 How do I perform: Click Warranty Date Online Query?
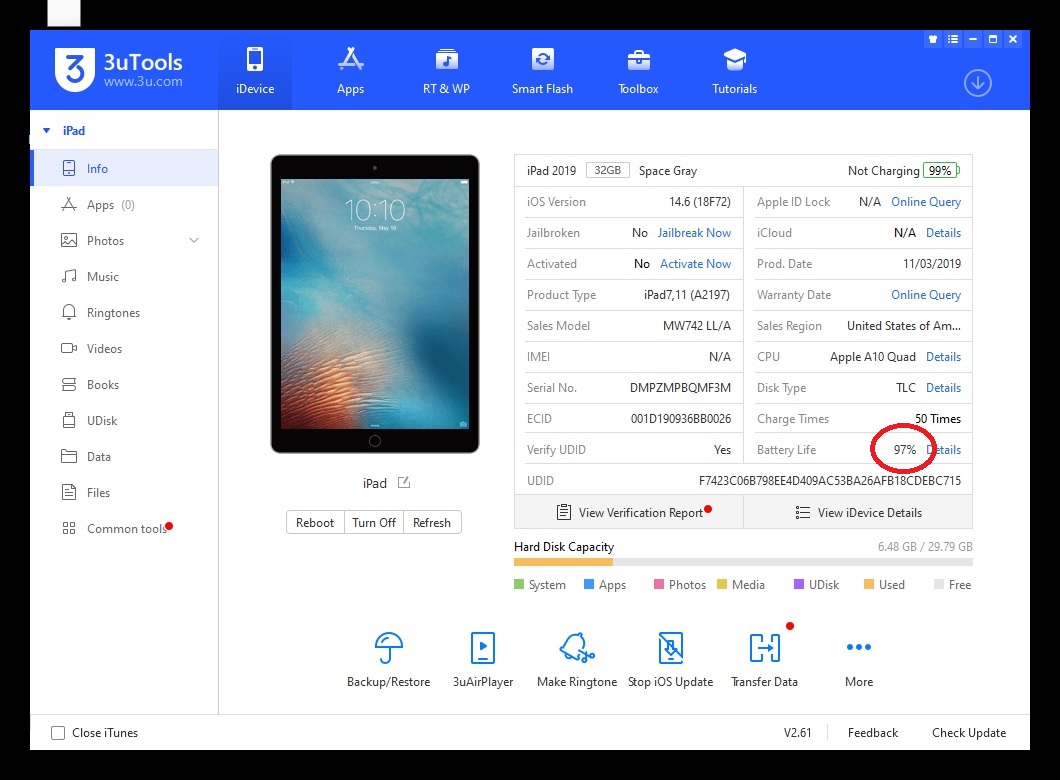coord(925,295)
